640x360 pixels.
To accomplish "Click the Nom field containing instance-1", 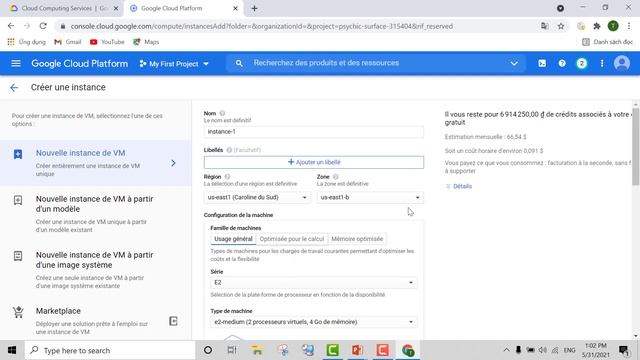I will tap(313, 132).
